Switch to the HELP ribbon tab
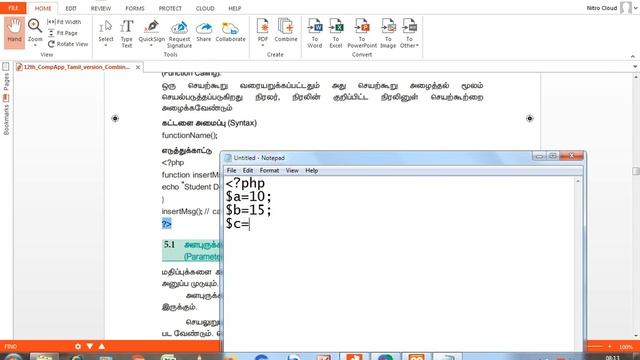The height and width of the screenshot is (360, 640). pos(235,8)
